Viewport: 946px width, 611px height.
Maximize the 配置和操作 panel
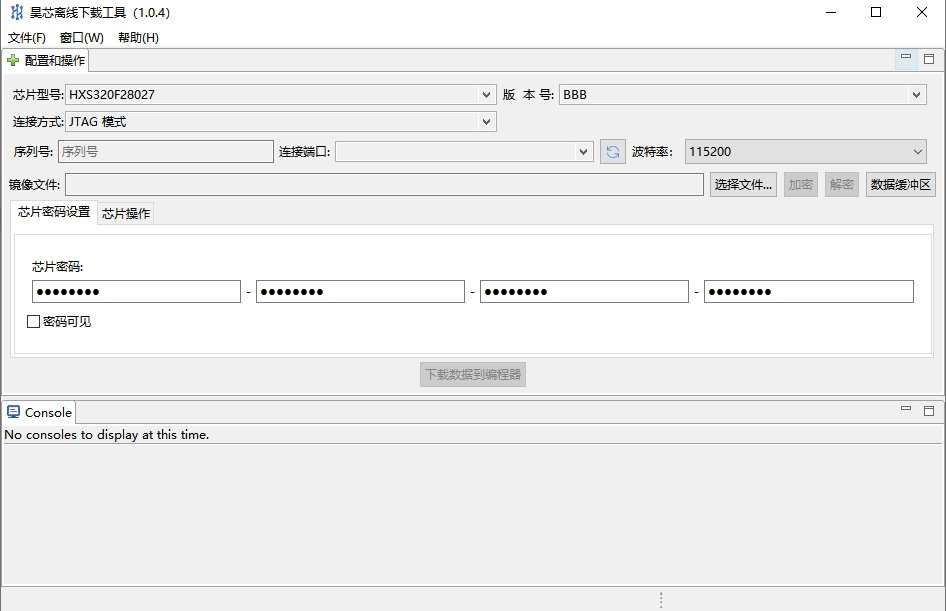pos(929,59)
